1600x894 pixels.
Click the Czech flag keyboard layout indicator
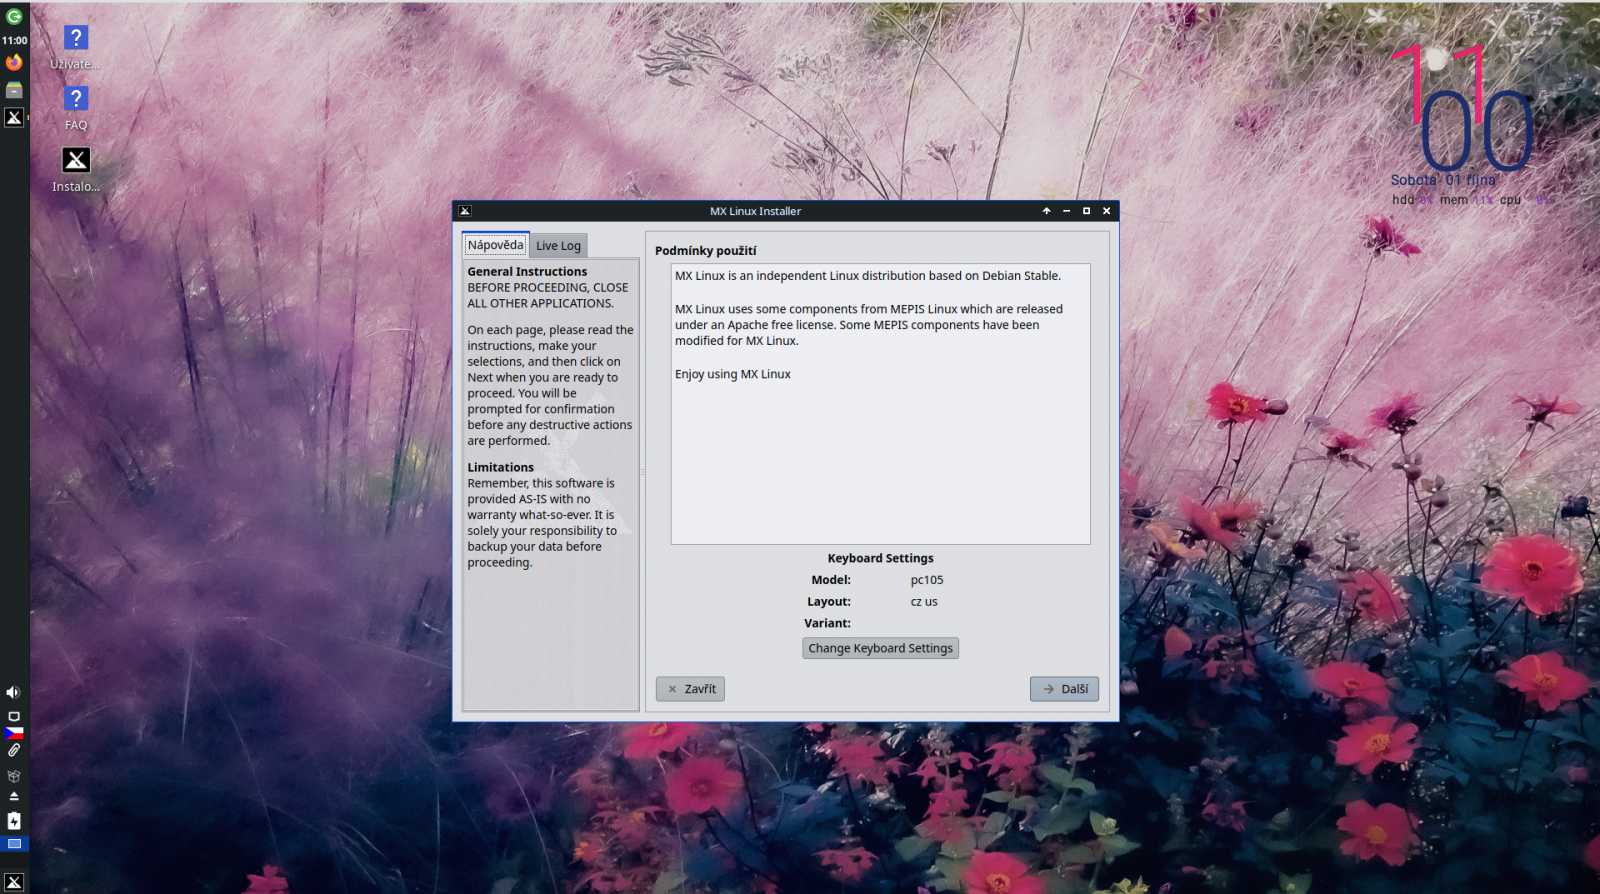point(14,733)
